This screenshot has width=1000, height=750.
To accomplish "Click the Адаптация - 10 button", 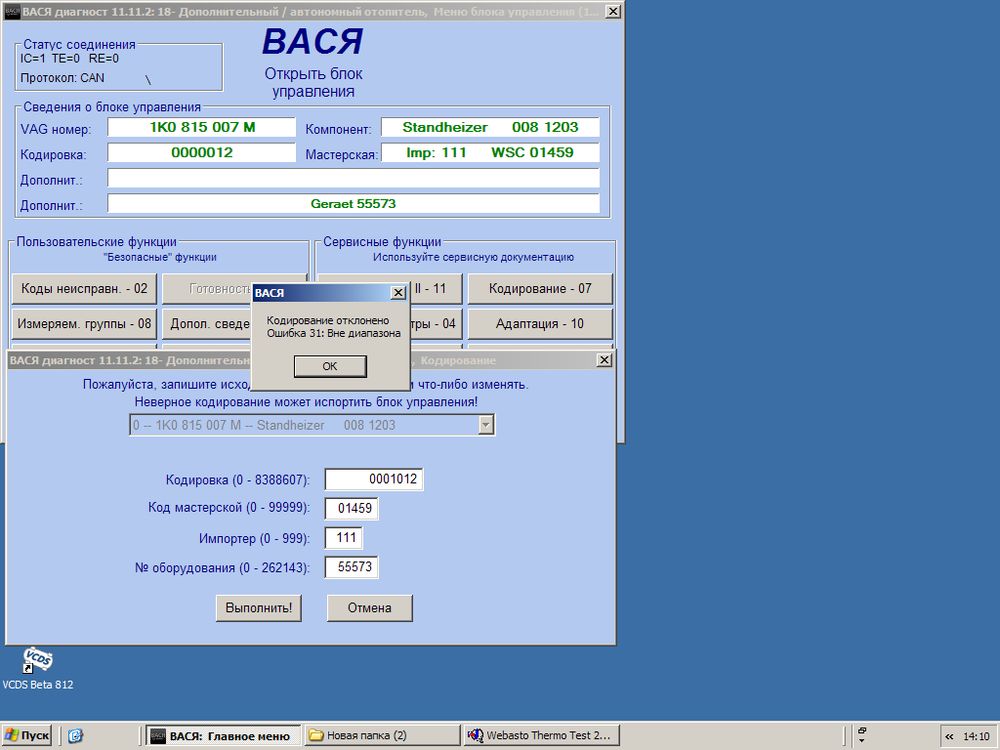I will click(x=540, y=324).
